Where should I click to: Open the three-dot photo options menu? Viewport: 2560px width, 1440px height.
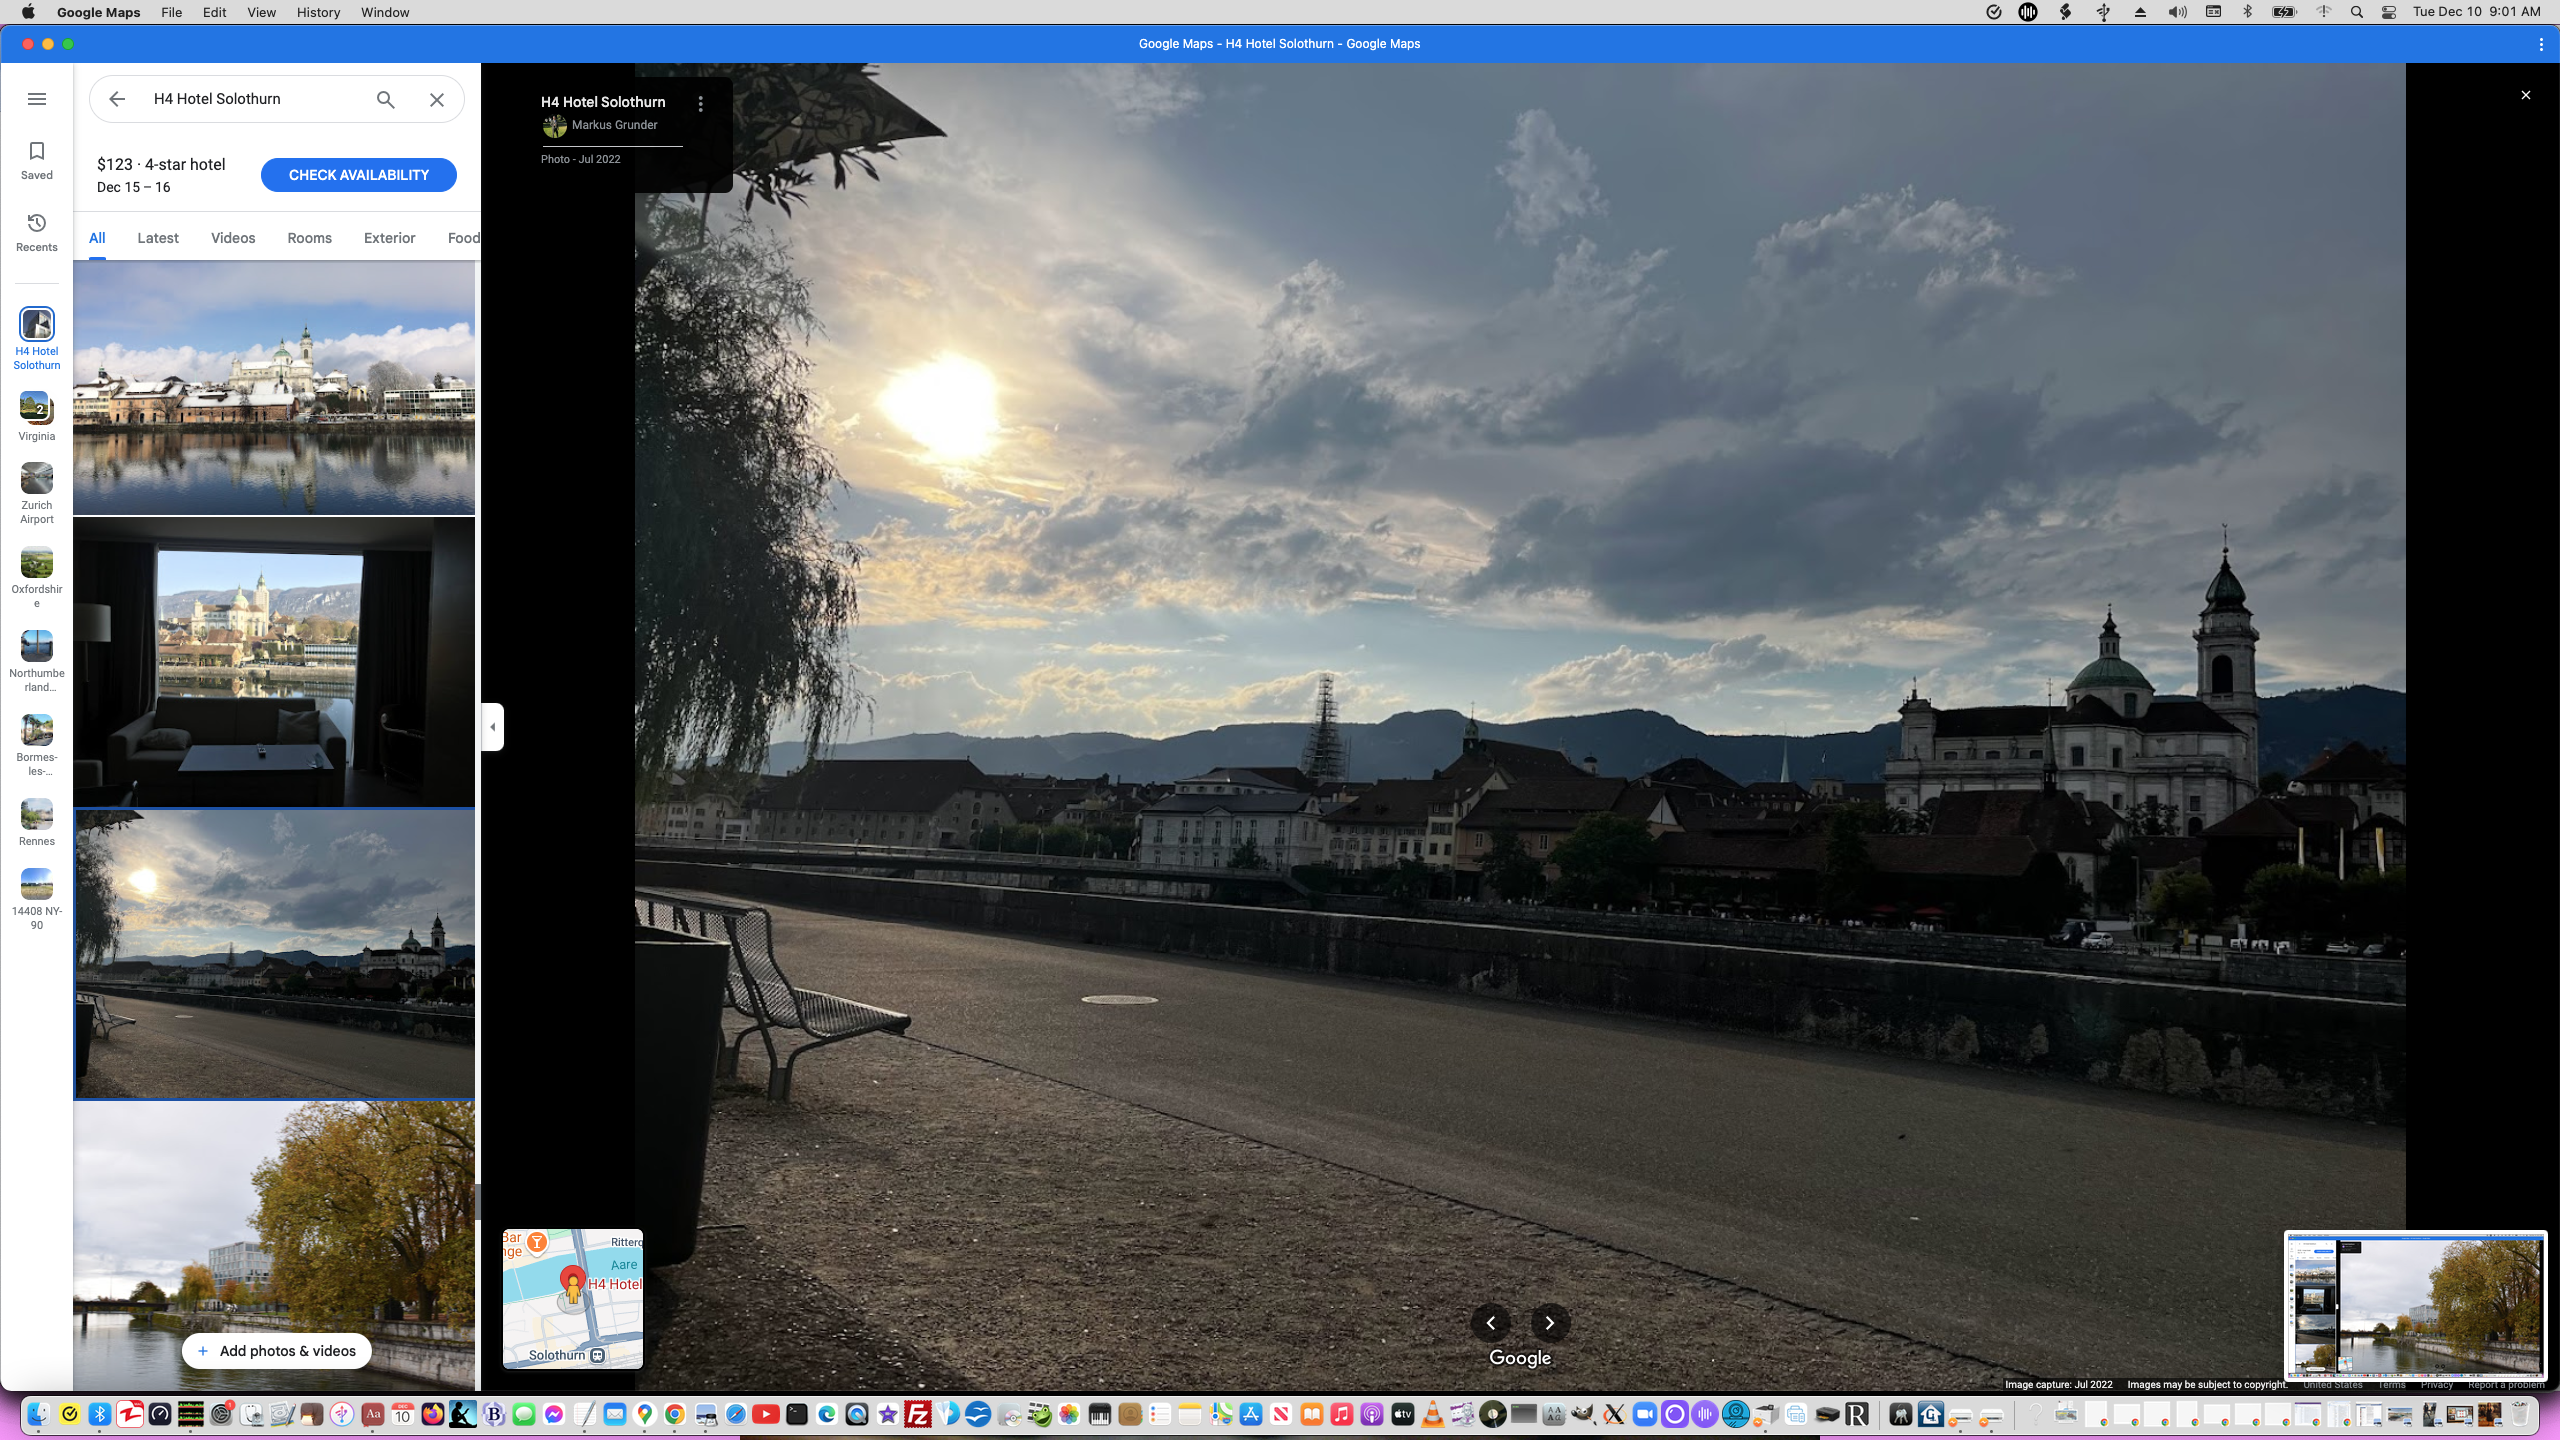(701, 104)
